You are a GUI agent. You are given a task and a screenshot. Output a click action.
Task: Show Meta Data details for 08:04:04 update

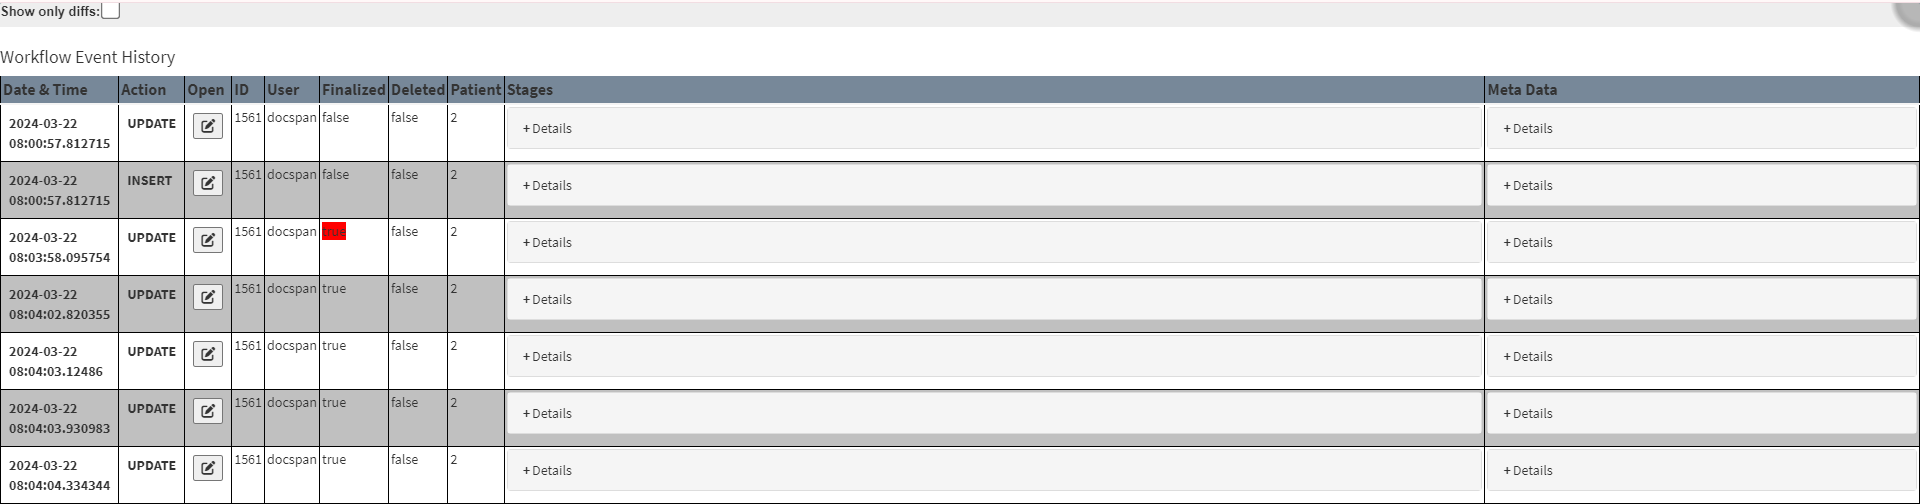pyautogui.click(x=1528, y=471)
